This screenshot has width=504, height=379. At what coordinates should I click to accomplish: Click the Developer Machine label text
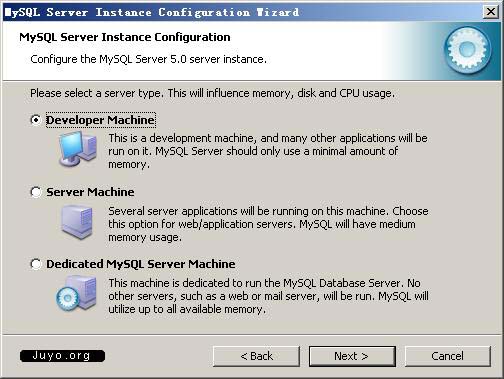[100, 120]
